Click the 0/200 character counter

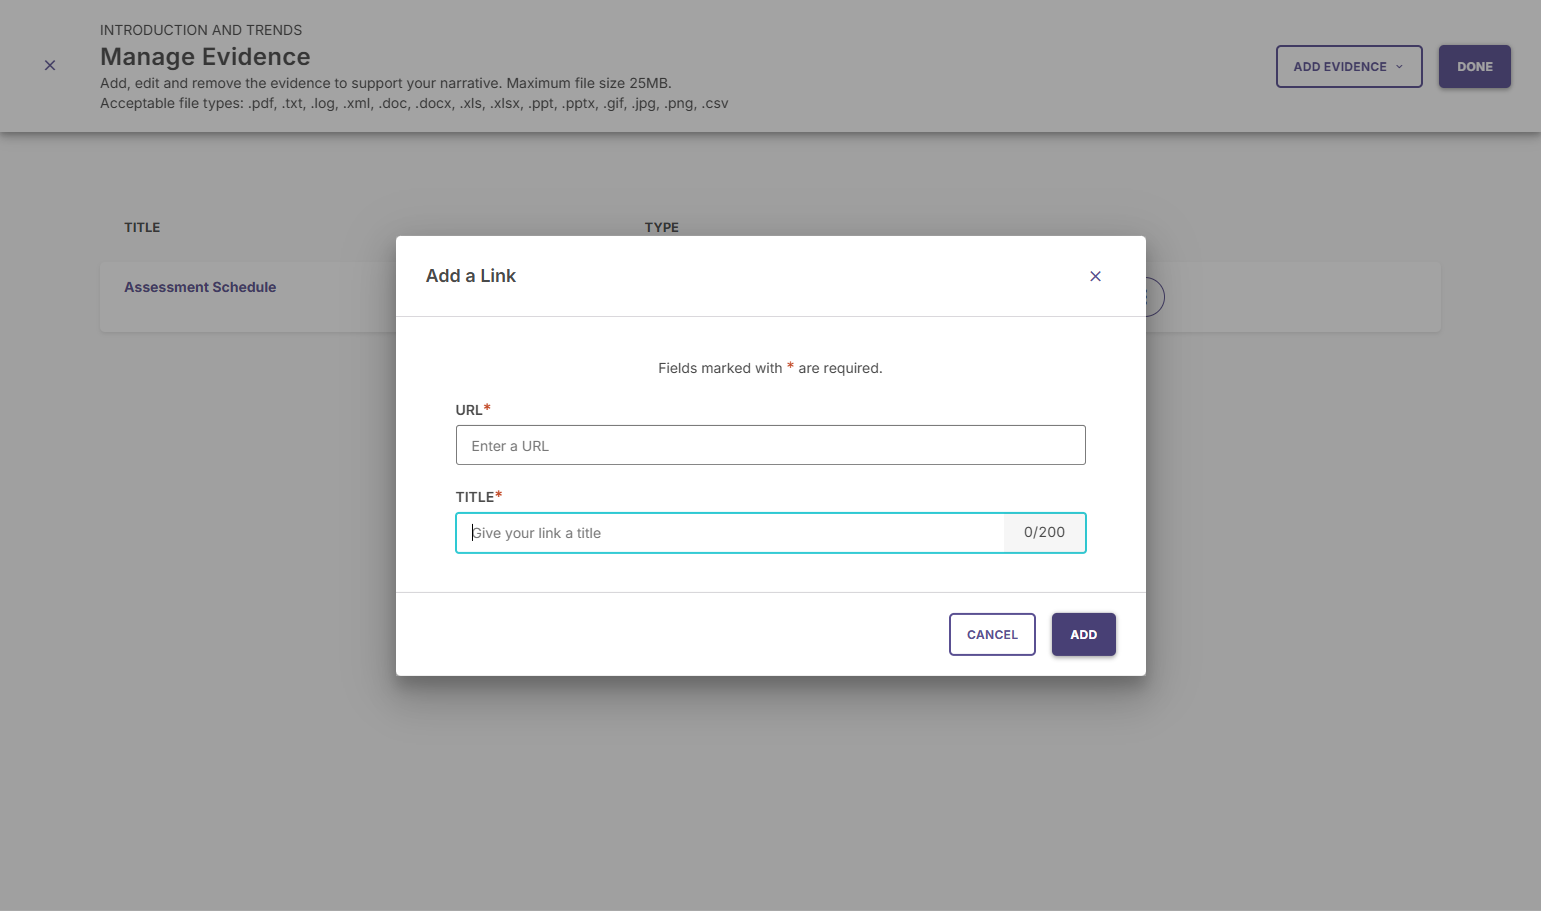click(1044, 533)
